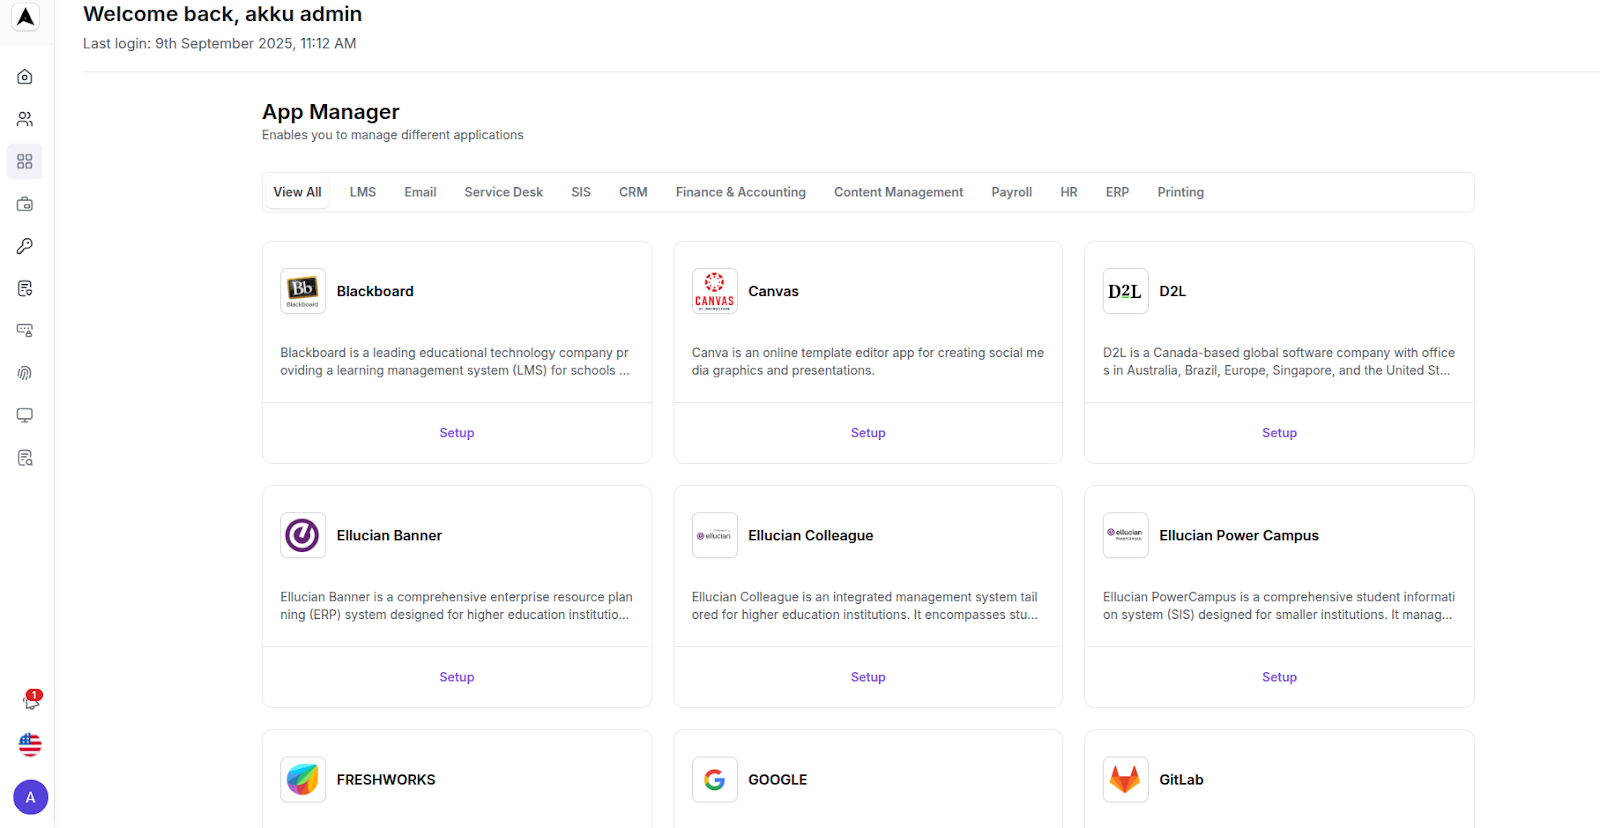This screenshot has height=828, width=1600.
Task: Click the Ellucian Power Campus app logo
Action: pyautogui.click(x=1126, y=535)
